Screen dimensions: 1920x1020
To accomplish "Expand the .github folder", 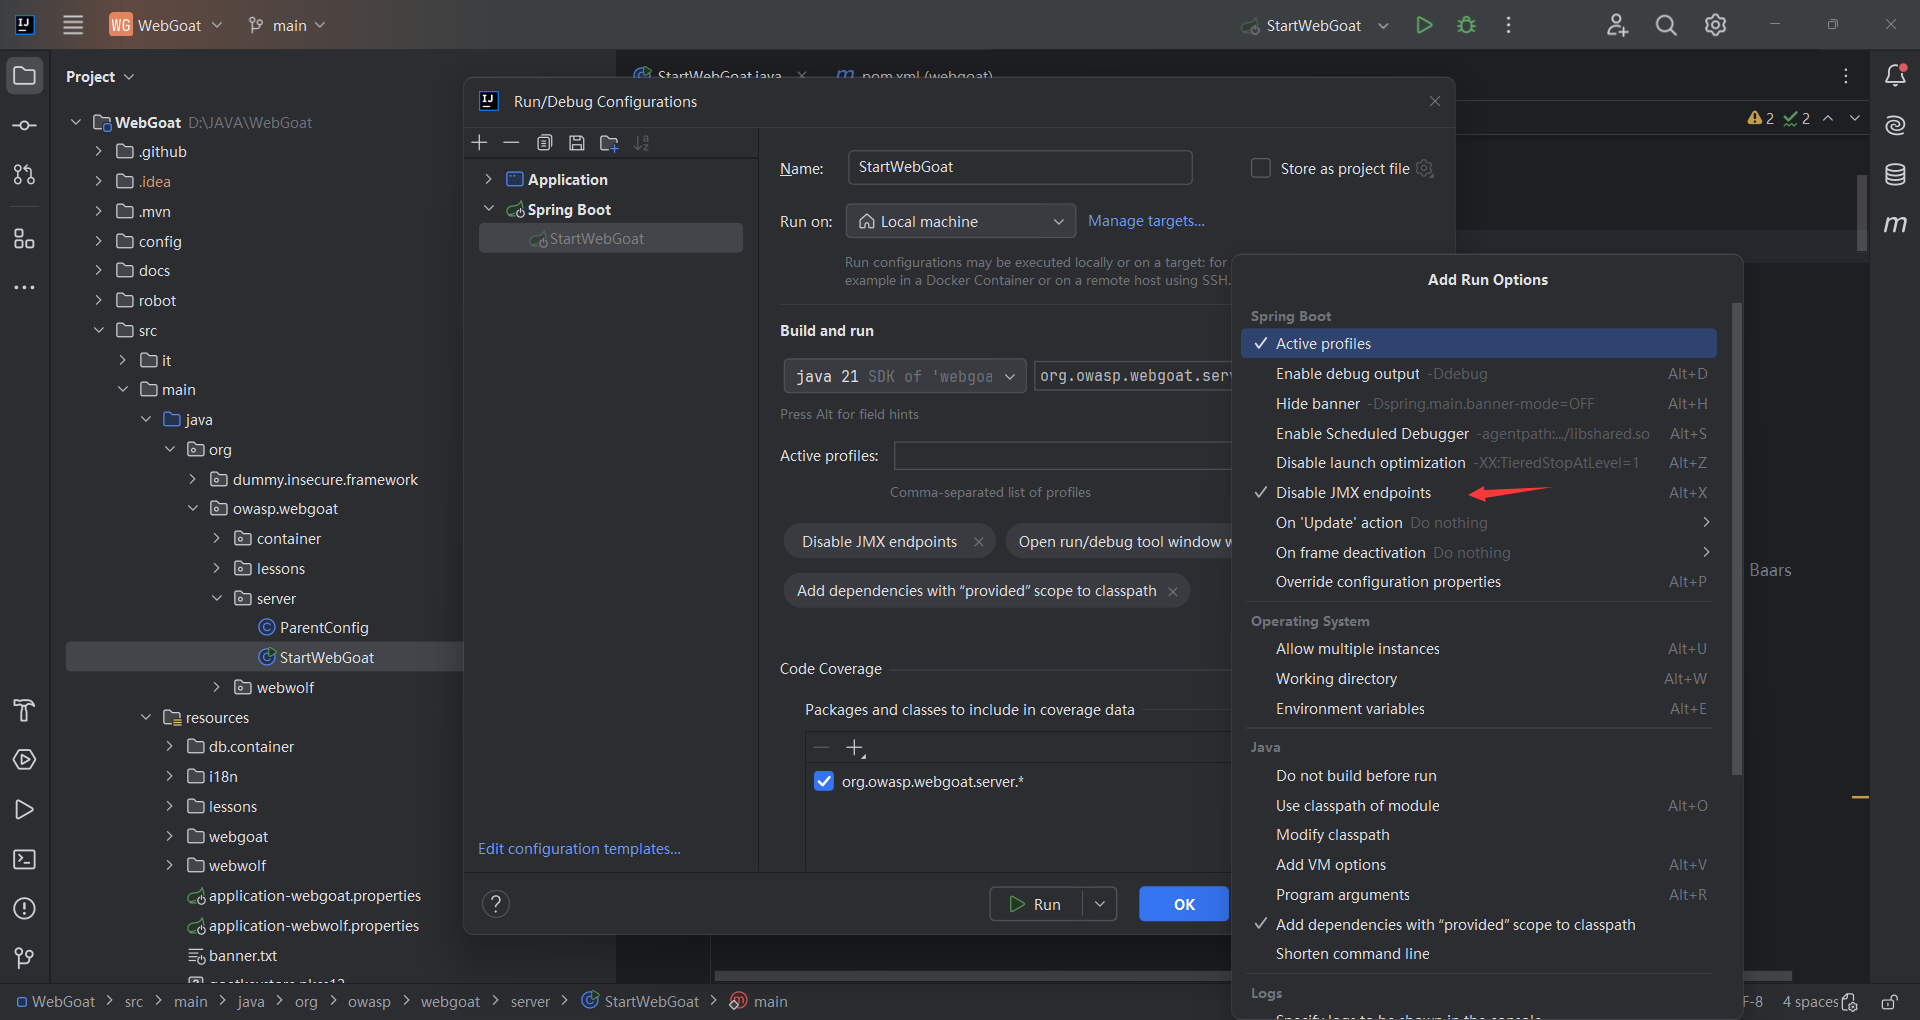I will tap(98, 151).
